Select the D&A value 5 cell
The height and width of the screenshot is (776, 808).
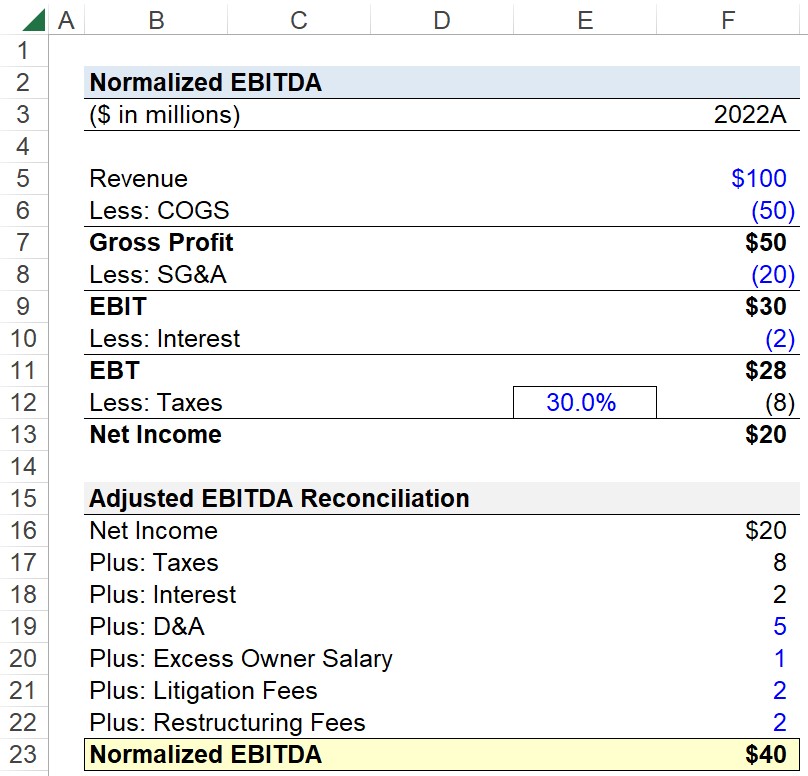(728, 627)
